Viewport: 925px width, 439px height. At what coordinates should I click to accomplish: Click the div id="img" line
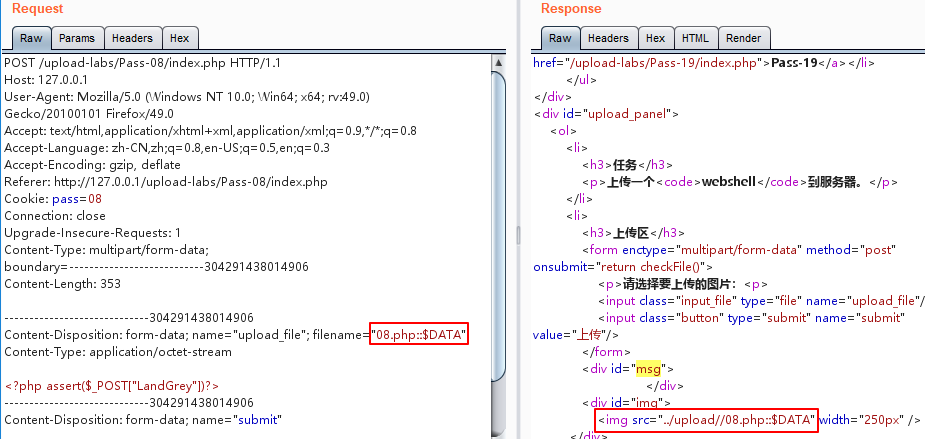626,403
